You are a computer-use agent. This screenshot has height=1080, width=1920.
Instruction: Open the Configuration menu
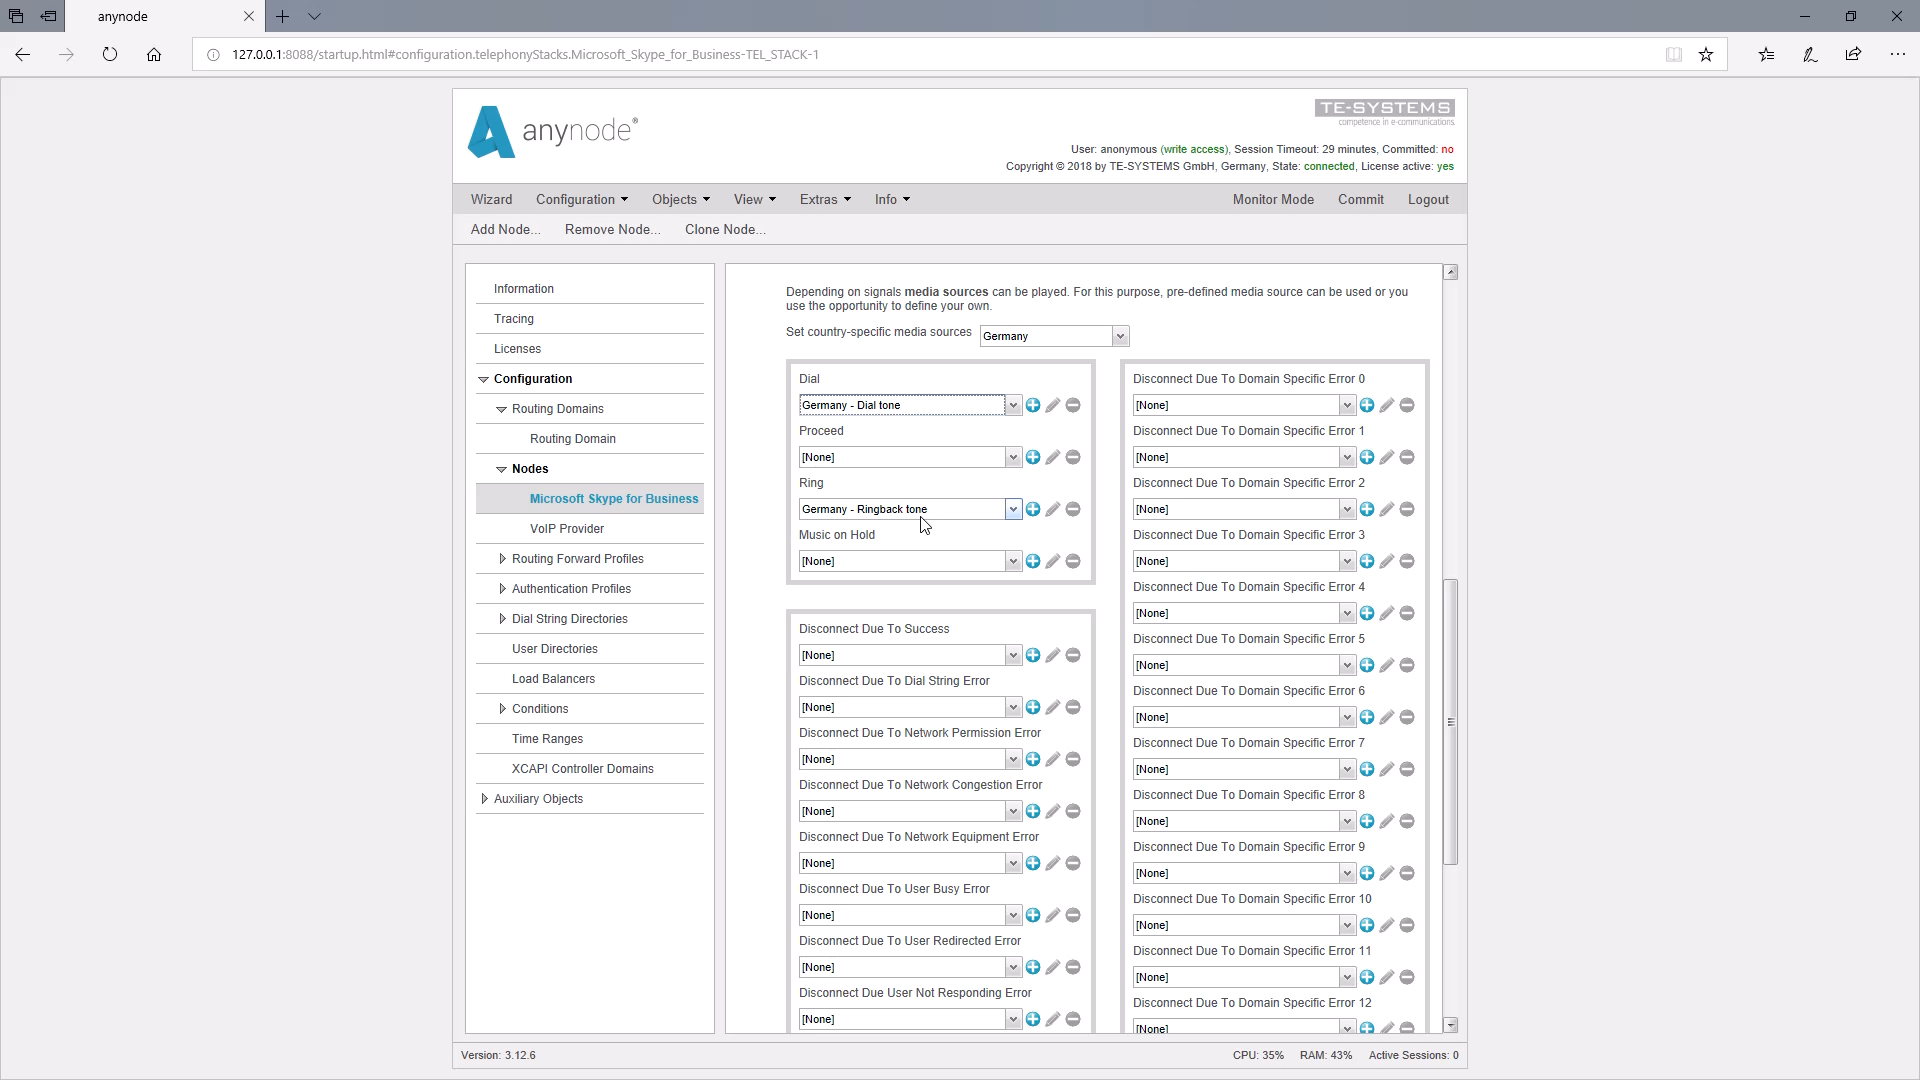(x=582, y=199)
